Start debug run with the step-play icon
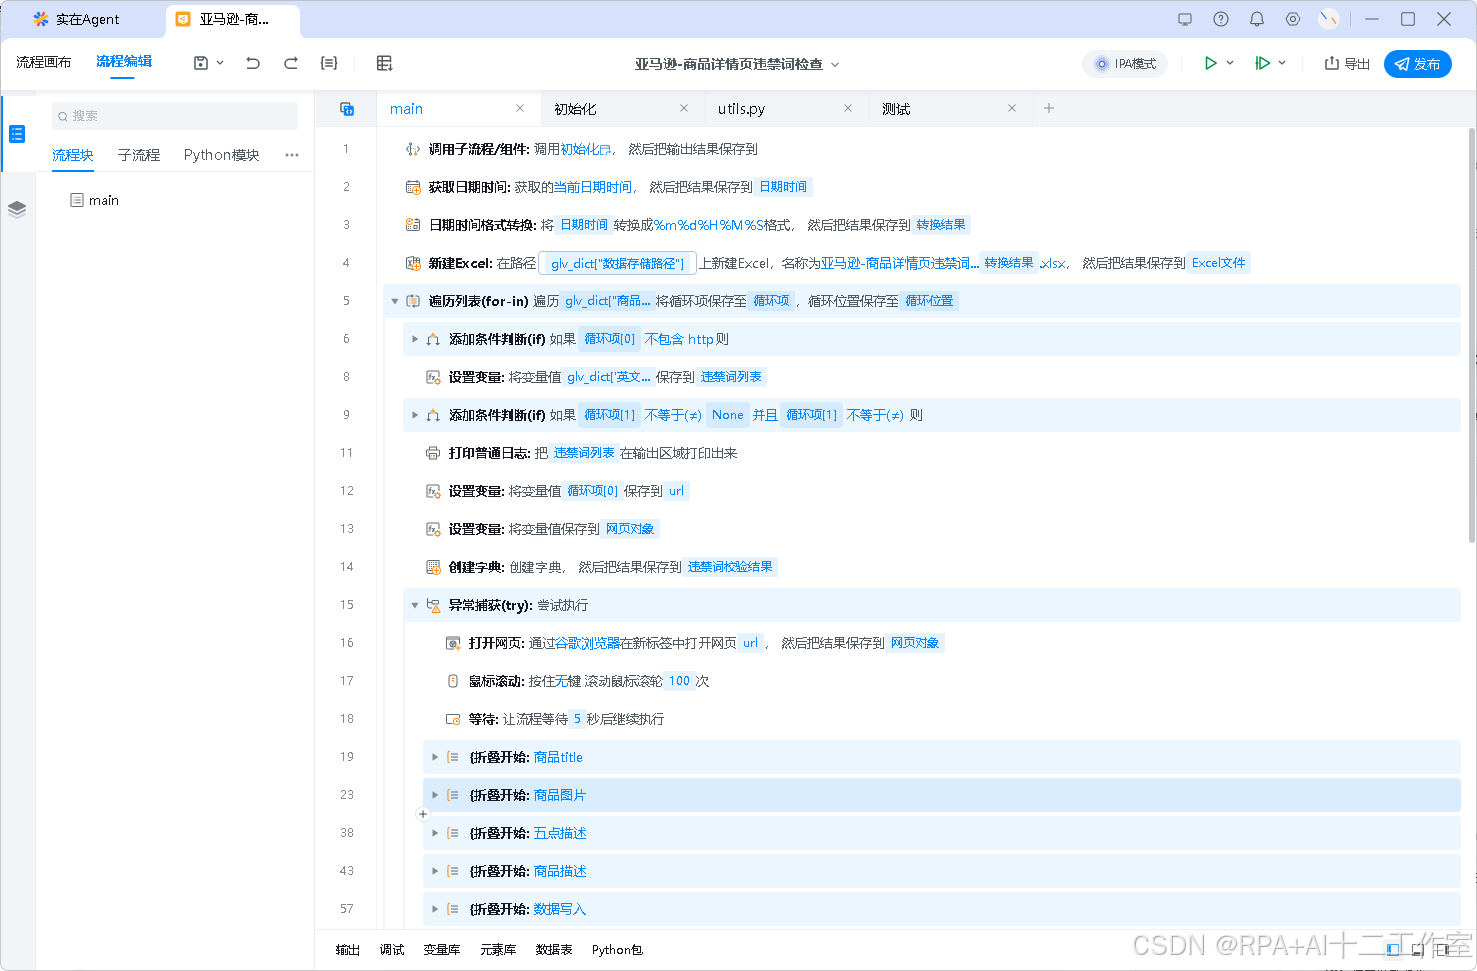Screen dimensions: 1477x971 pos(1263,63)
